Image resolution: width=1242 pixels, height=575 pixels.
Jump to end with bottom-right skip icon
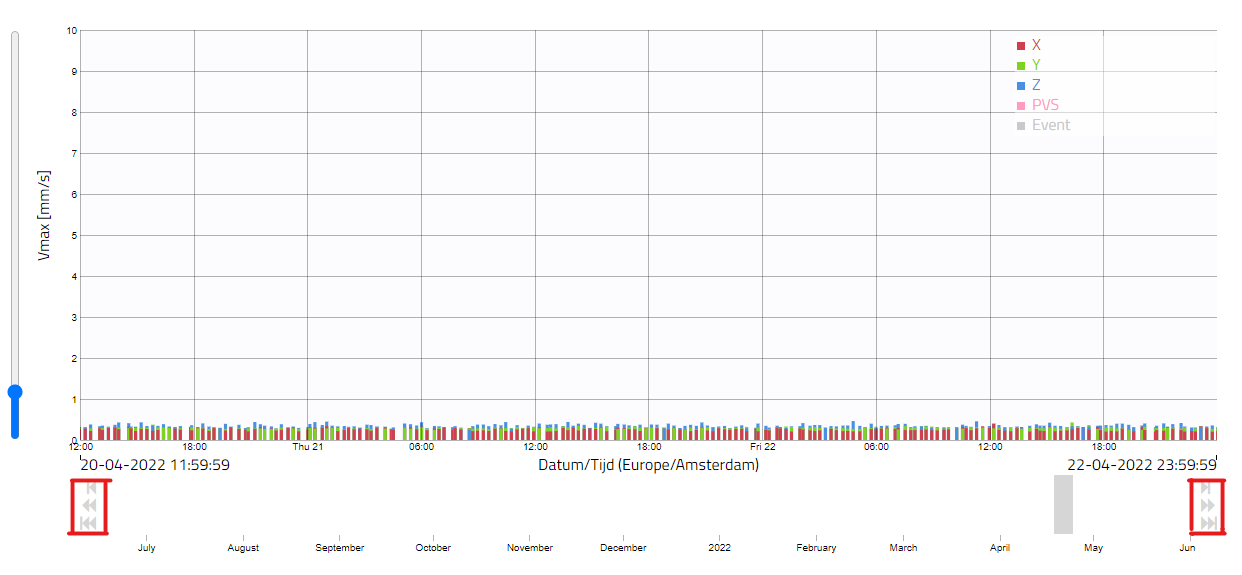pos(1208,523)
